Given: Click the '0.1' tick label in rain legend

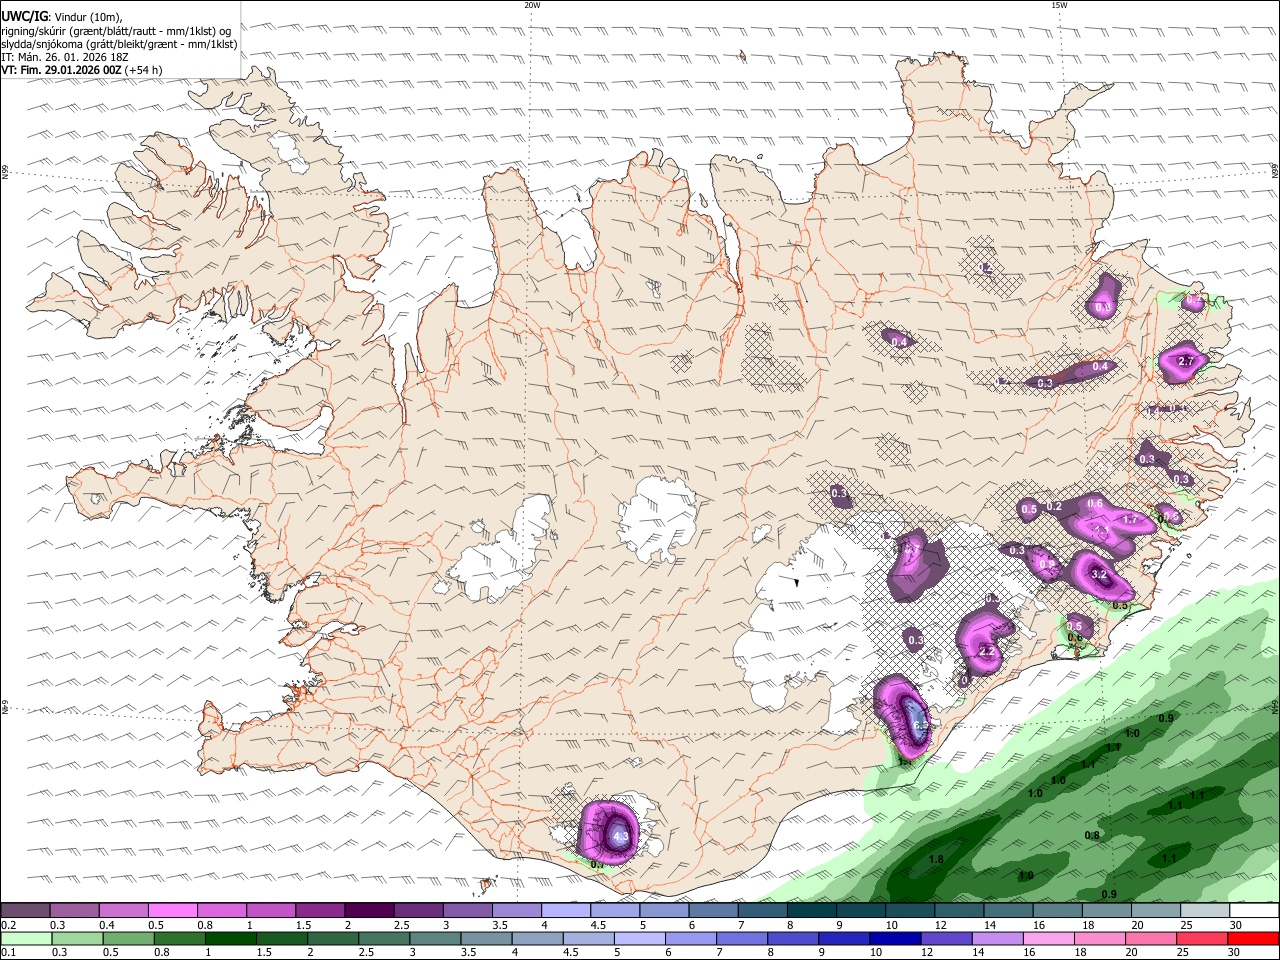Looking at the screenshot, I should [8, 952].
